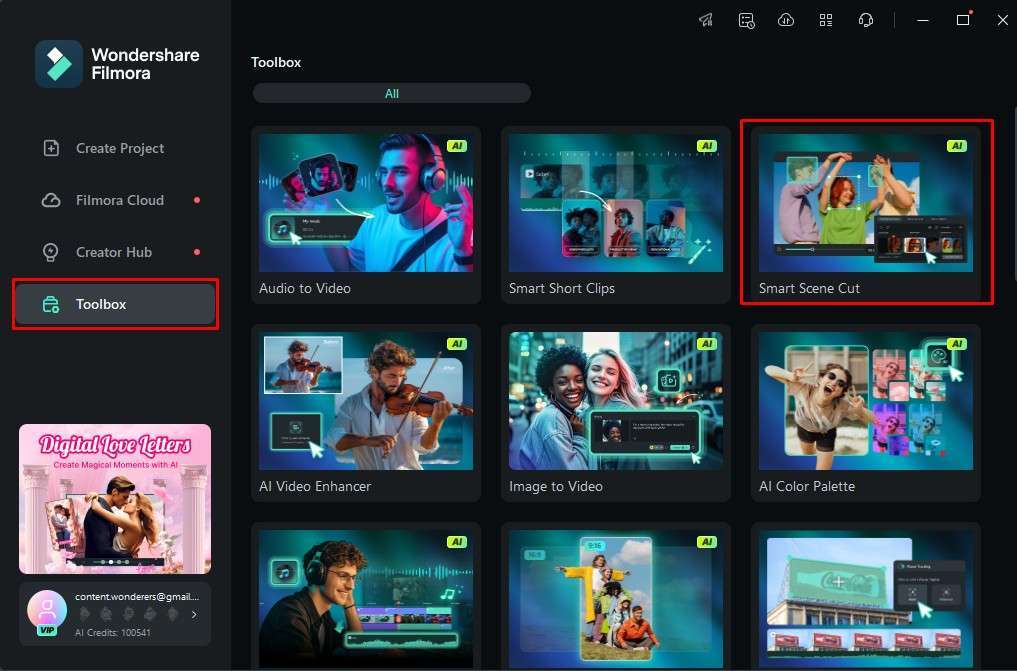
Task: Select the Toolbox sidebar item
Action: tap(115, 304)
